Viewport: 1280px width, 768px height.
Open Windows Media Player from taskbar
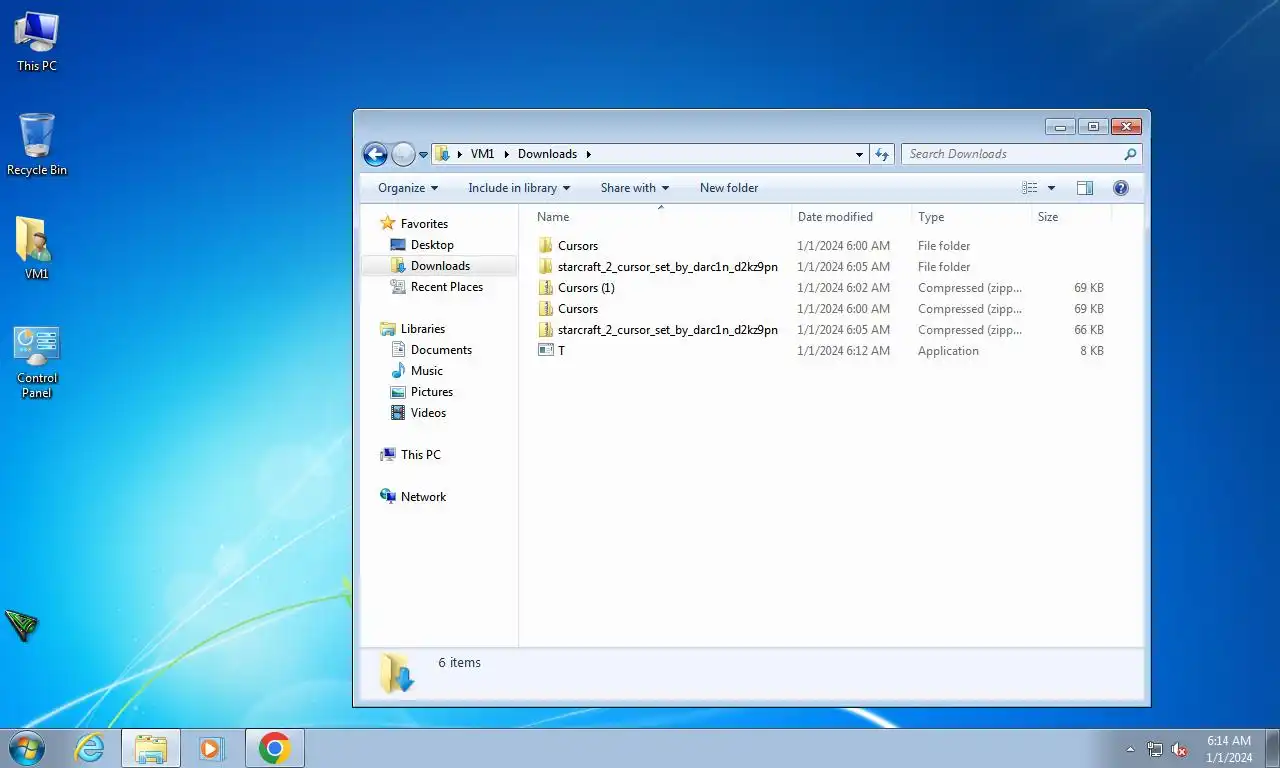click(211, 748)
